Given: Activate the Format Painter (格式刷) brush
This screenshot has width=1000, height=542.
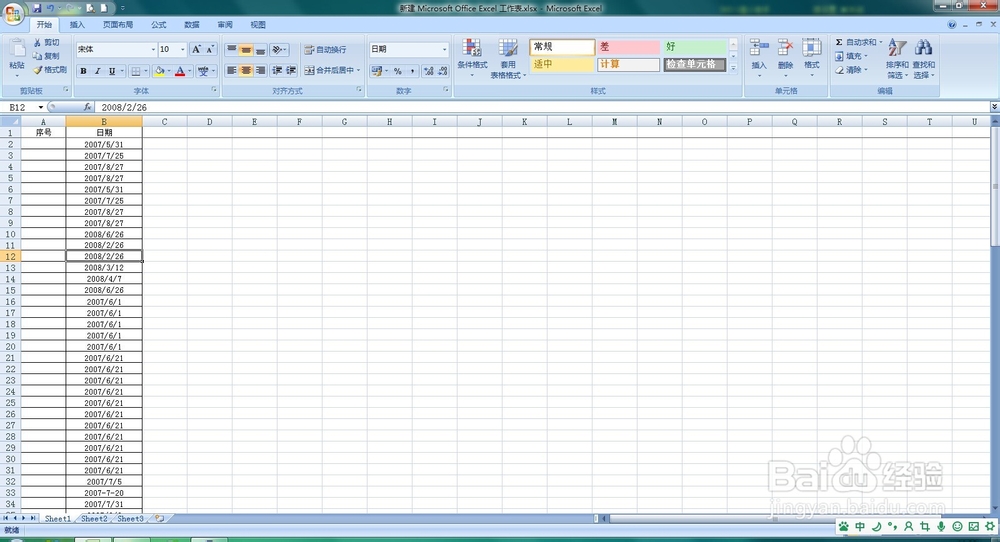Looking at the screenshot, I should click(50, 70).
